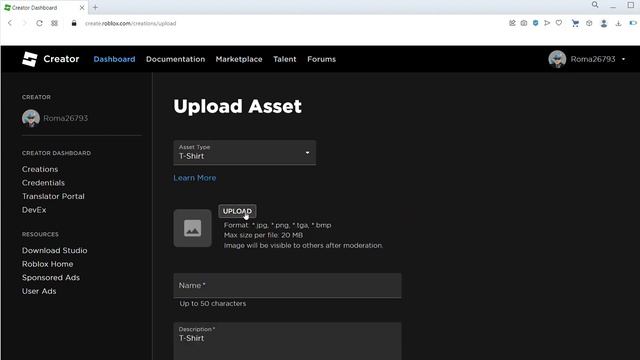Open Sponsored Ads in the sidebar

click(x=51, y=278)
